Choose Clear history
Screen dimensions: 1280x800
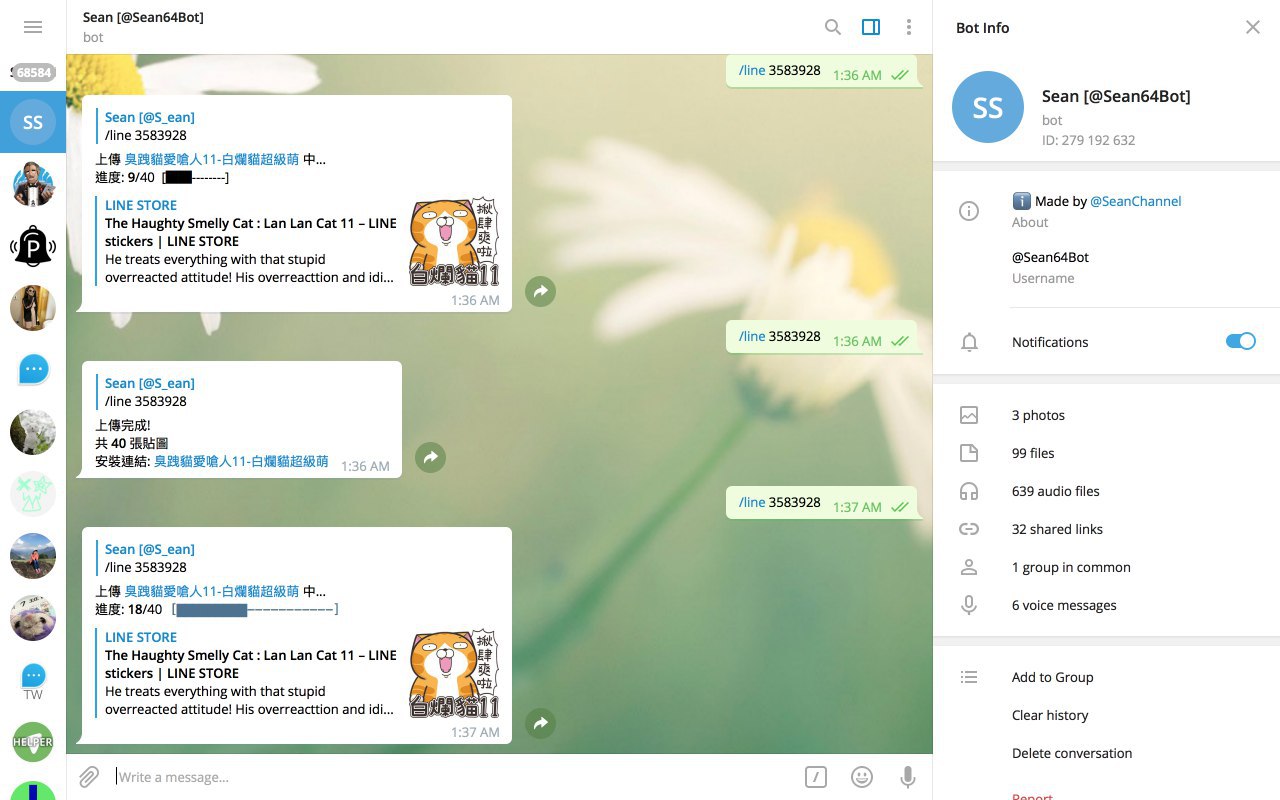pos(1050,715)
